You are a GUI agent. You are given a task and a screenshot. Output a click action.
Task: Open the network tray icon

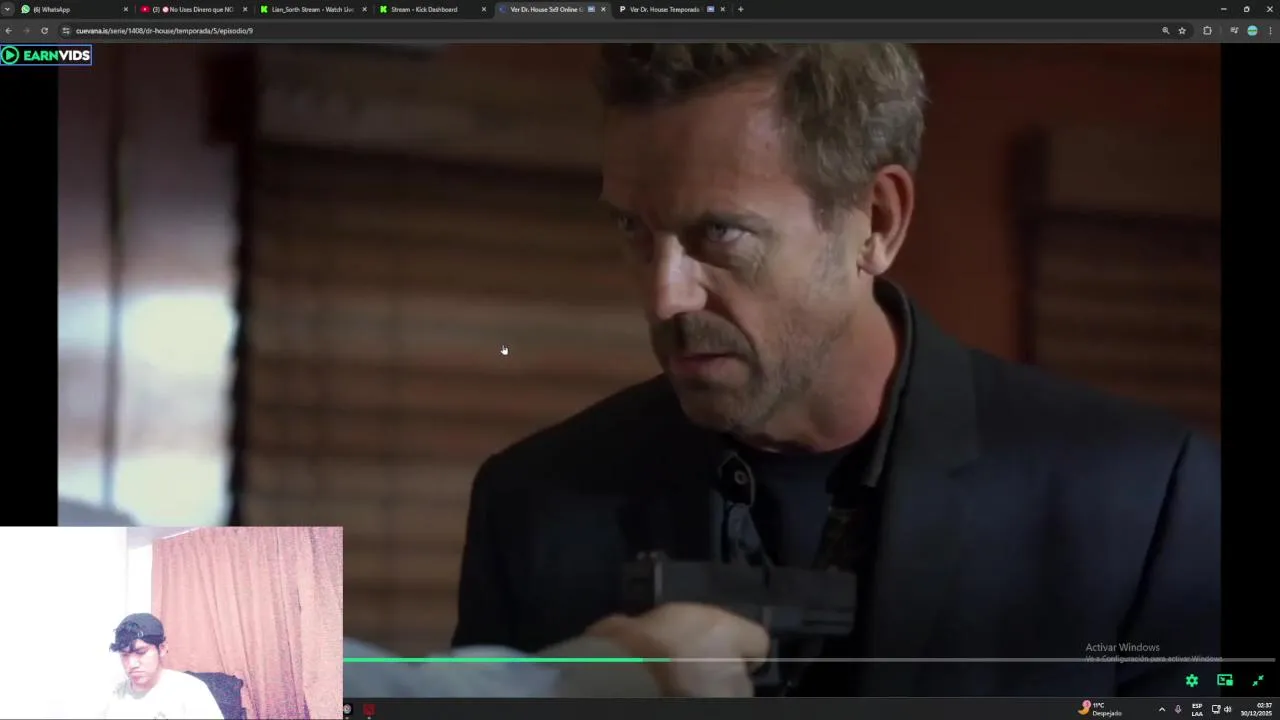tap(1216, 709)
